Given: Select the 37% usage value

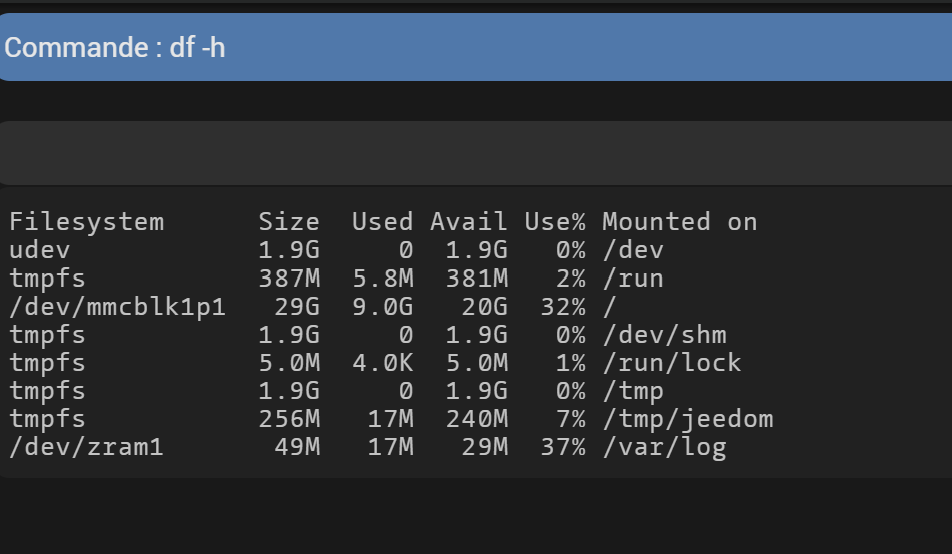Looking at the screenshot, I should point(562,447).
